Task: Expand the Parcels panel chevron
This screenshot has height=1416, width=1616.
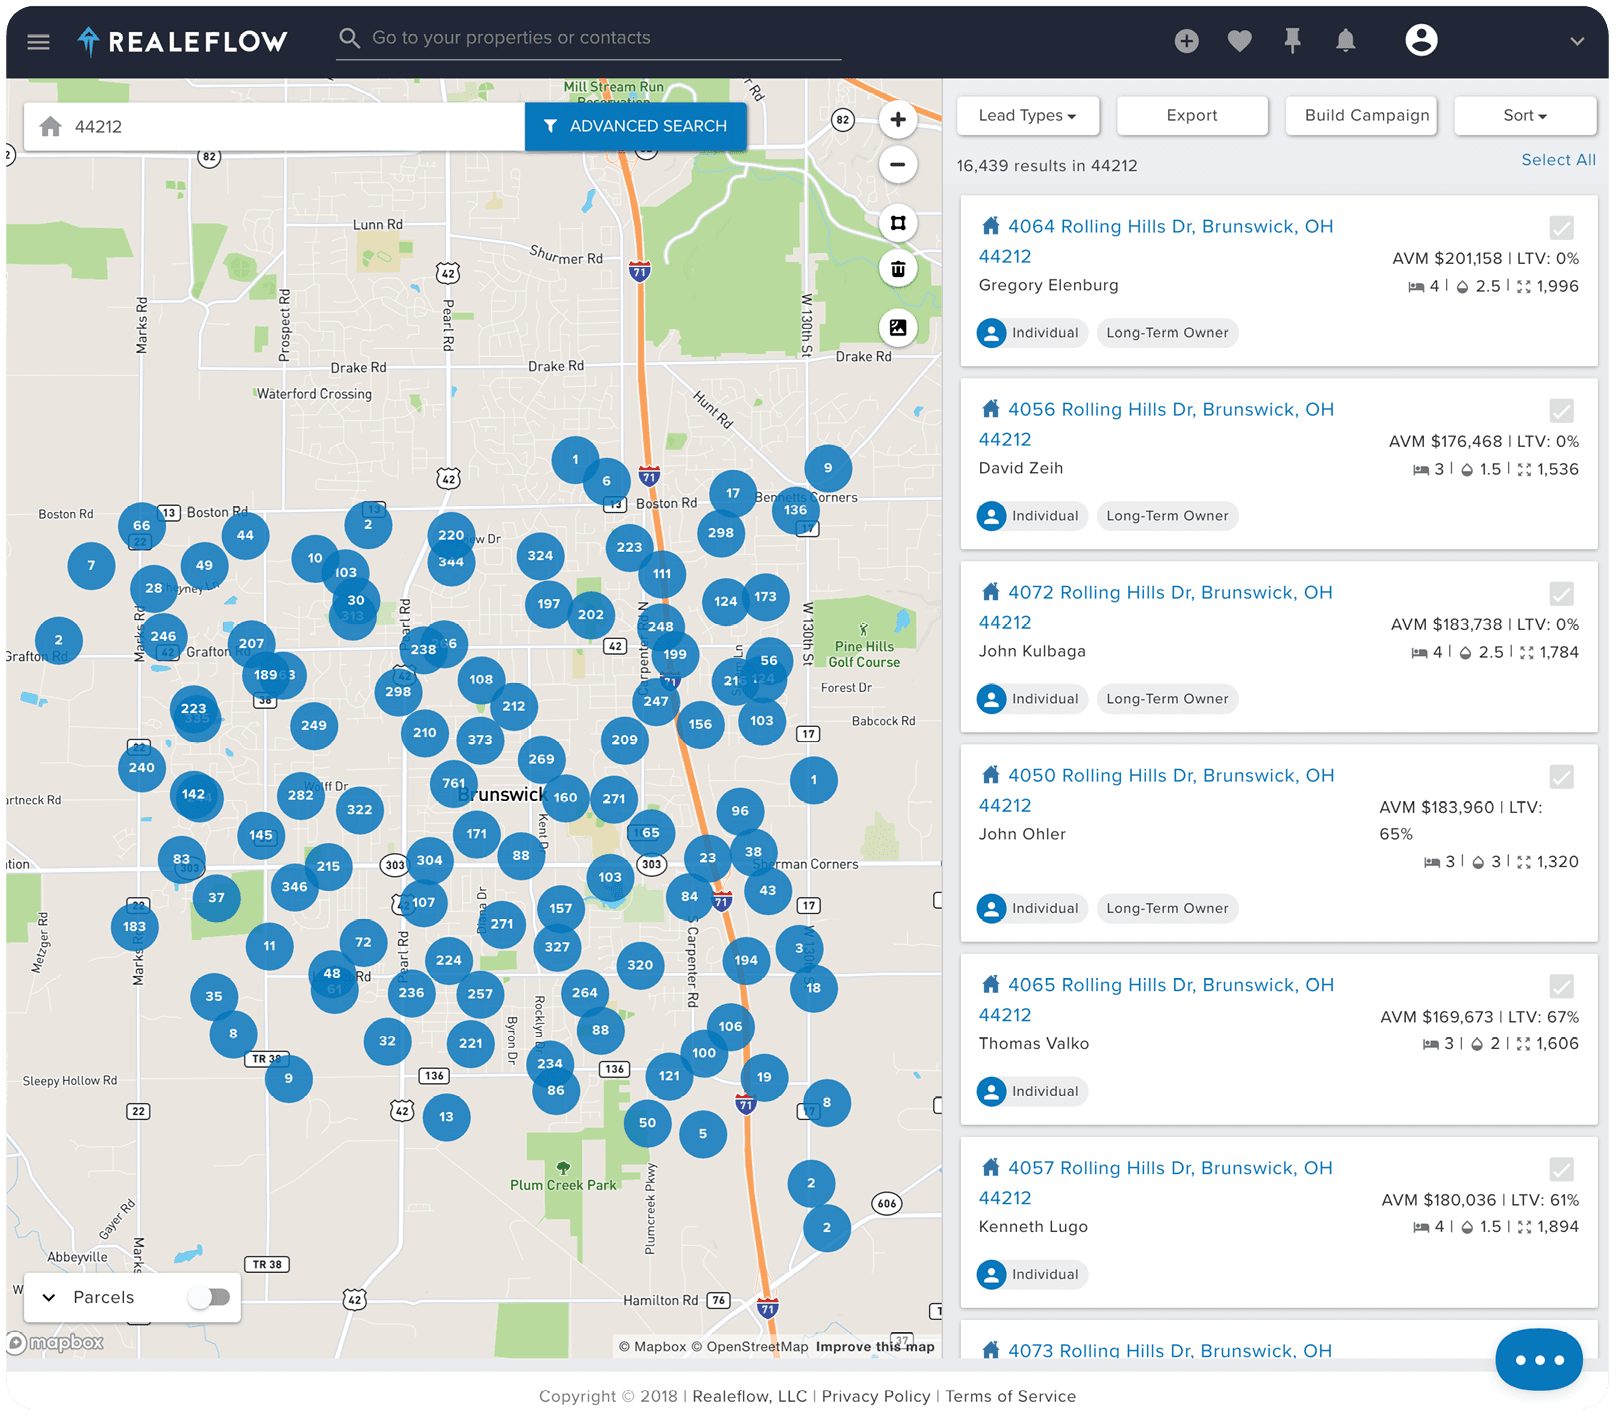Action: point(49,1297)
